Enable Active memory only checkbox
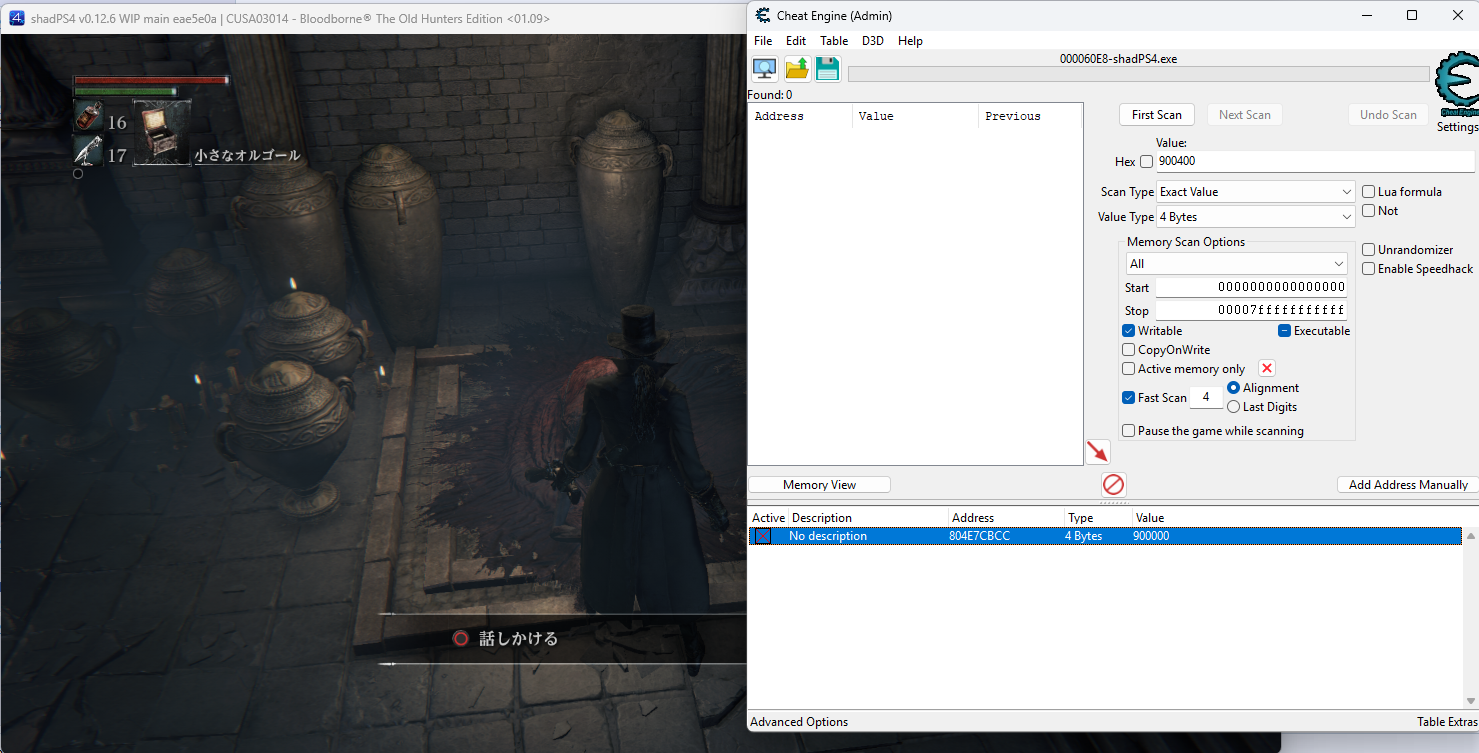 [x=1128, y=369]
